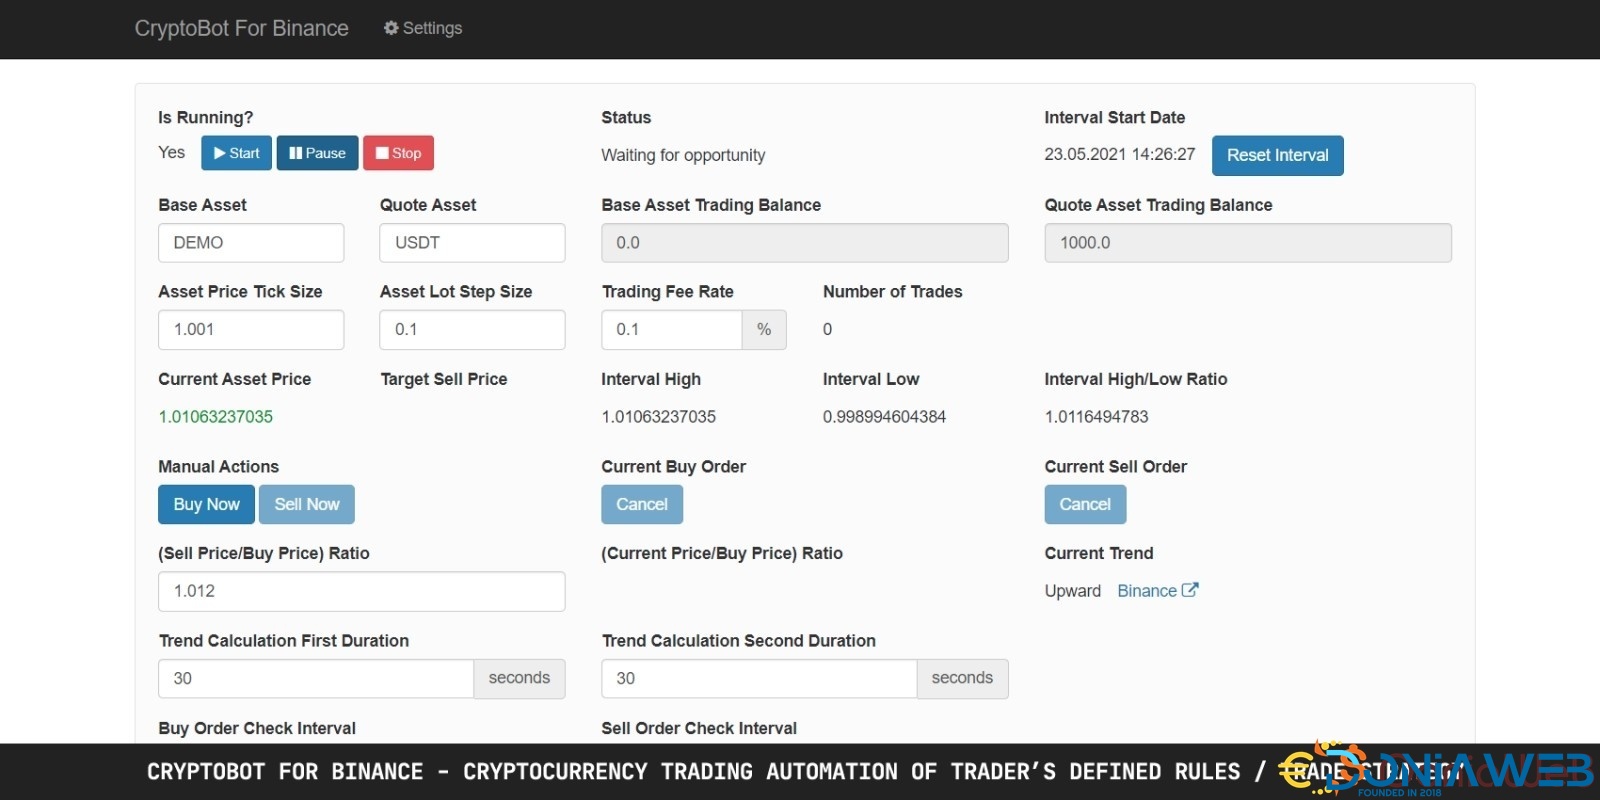Select the Interval Start Date 23.05.2021 14:26:27

pos(1120,154)
